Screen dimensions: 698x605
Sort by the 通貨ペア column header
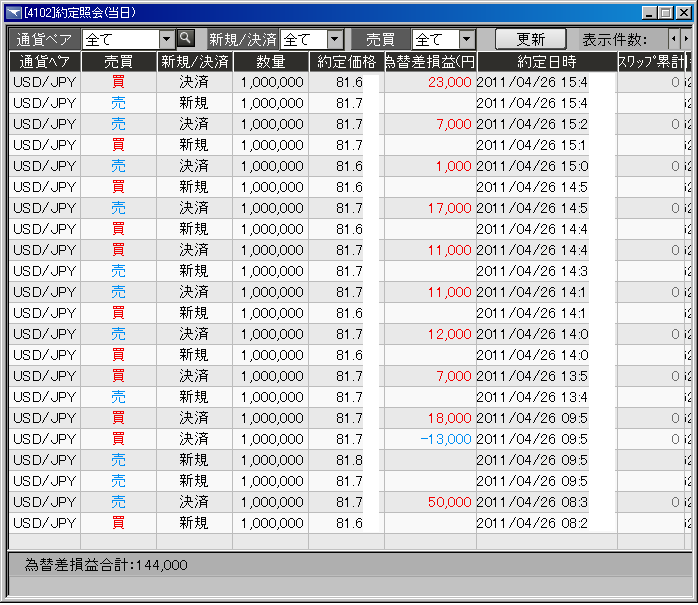pyautogui.click(x=44, y=61)
